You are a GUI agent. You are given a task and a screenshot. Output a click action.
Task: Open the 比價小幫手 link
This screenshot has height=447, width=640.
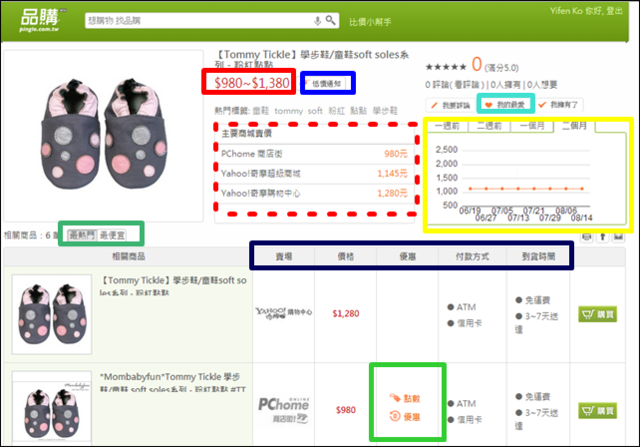tap(370, 22)
